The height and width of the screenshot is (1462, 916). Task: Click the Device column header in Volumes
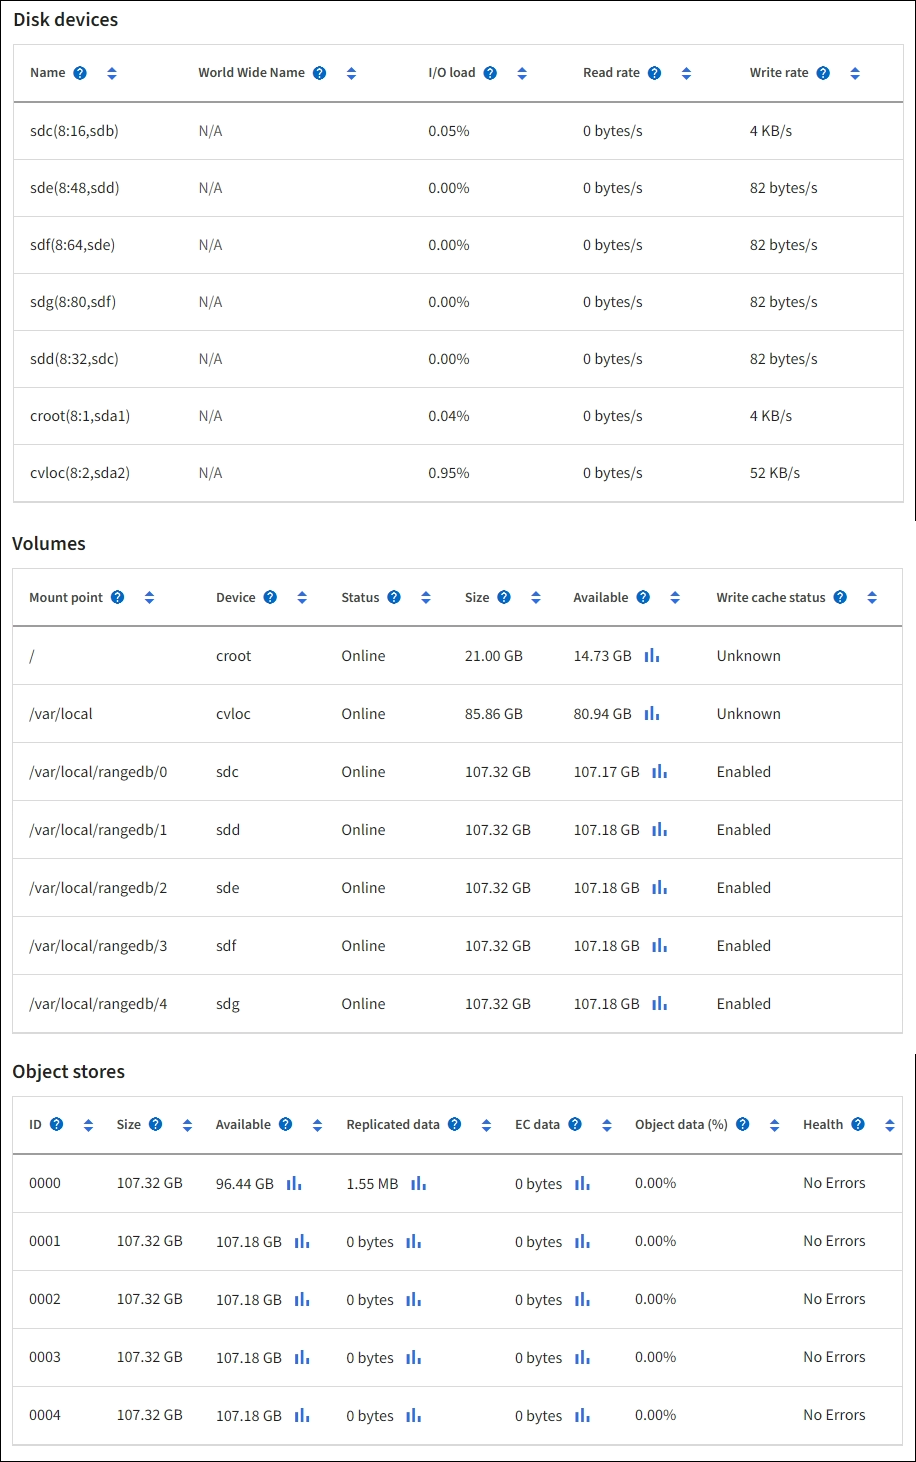click(235, 598)
